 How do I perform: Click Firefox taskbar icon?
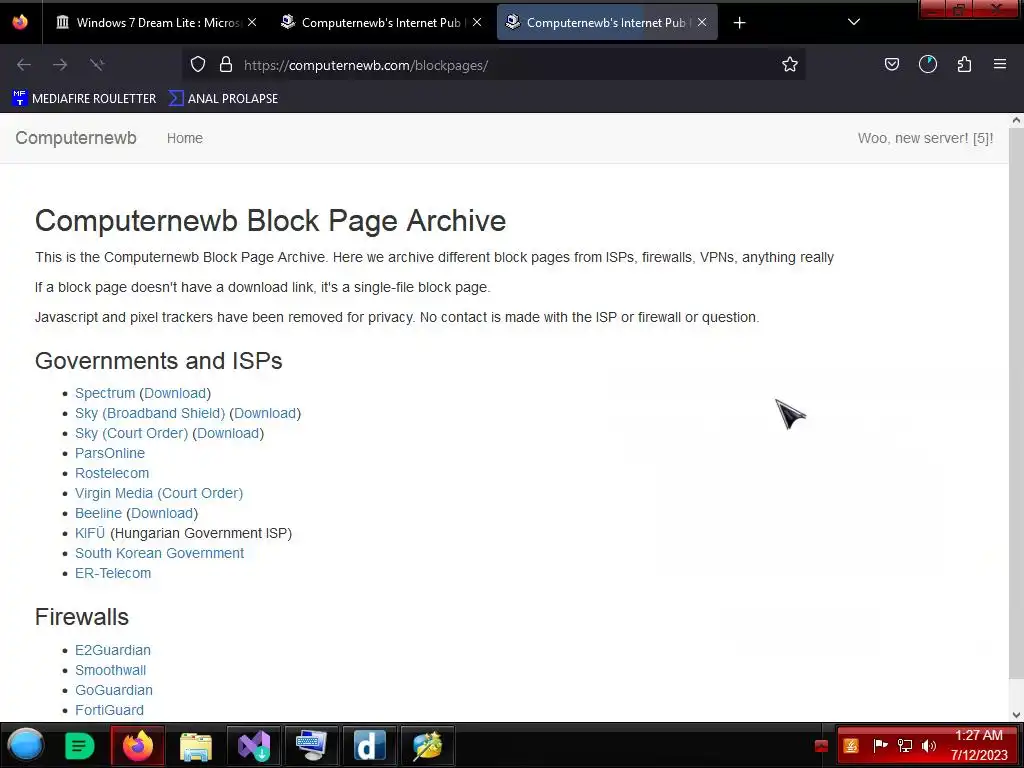(x=138, y=746)
